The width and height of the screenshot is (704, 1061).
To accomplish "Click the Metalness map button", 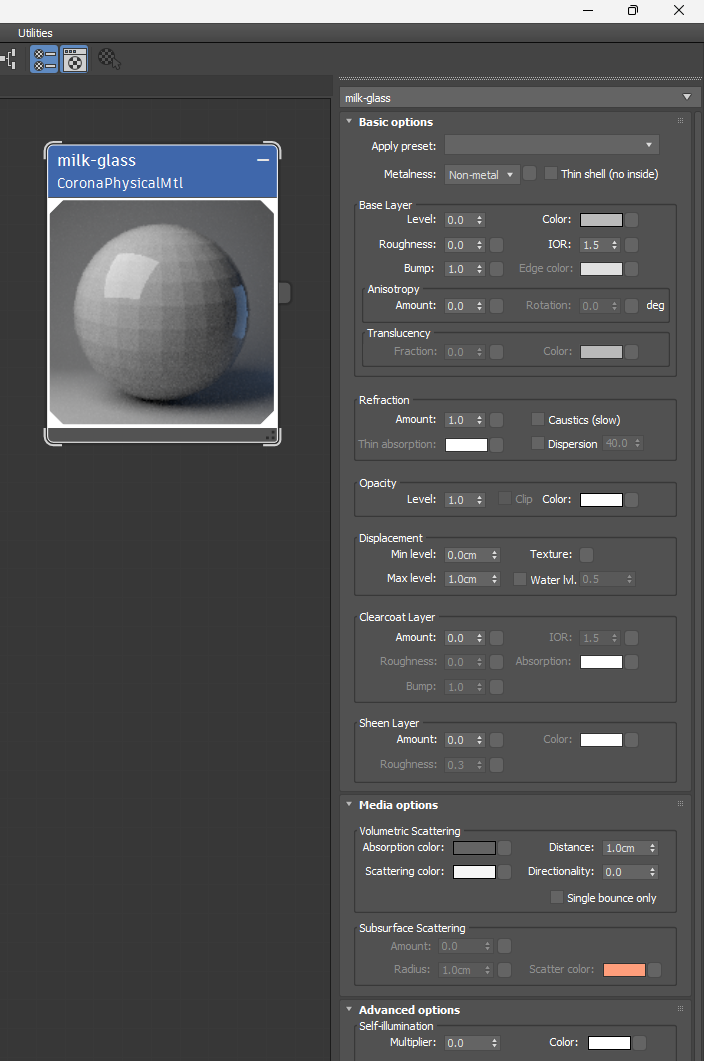I will [x=529, y=173].
